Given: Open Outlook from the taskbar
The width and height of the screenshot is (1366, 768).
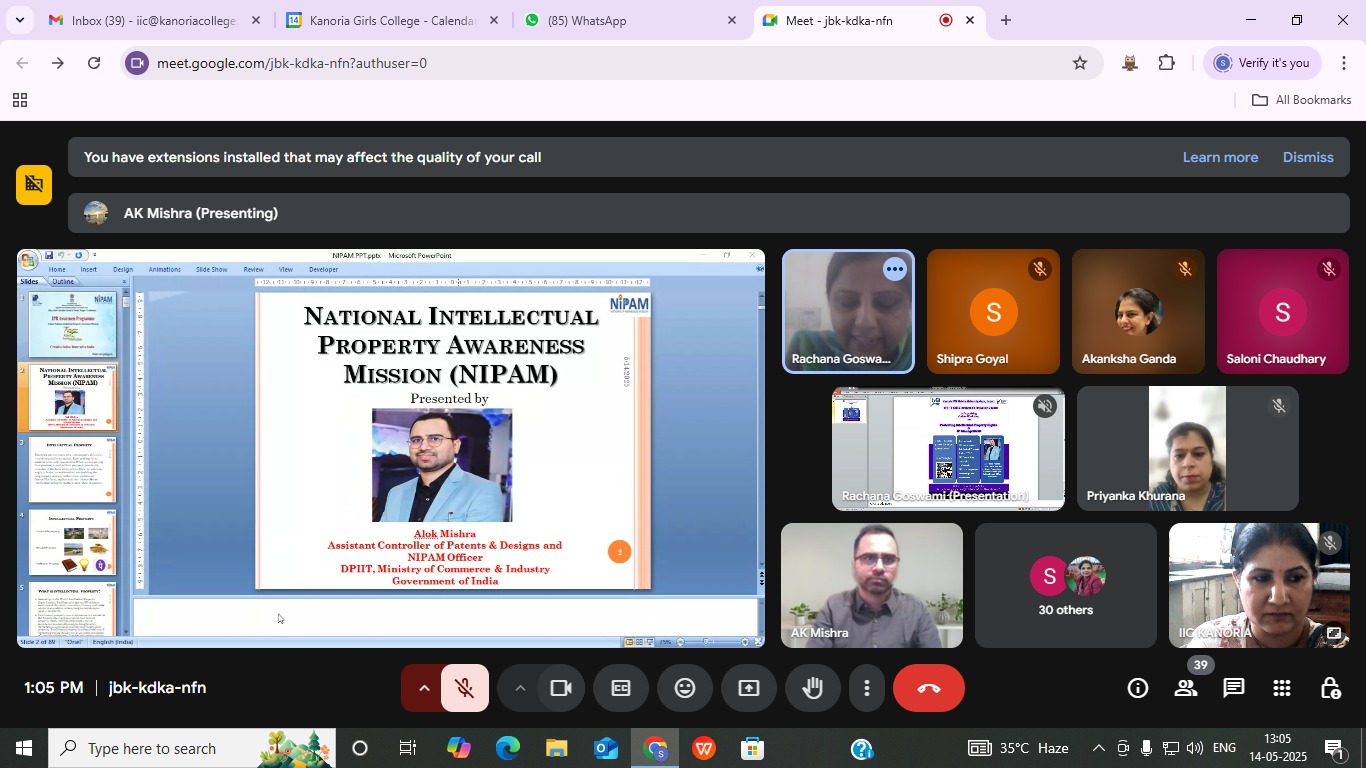Looking at the screenshot, I should coord(606,748).
